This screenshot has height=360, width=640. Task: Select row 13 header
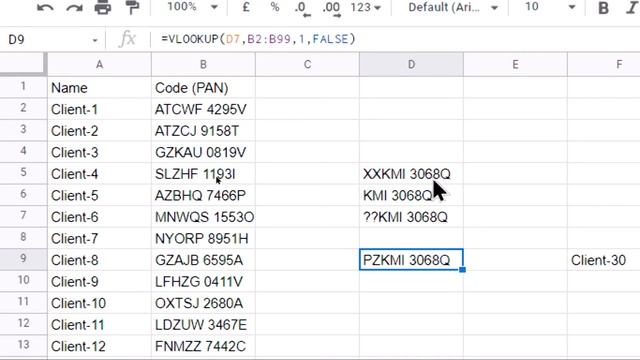[23, 345]
